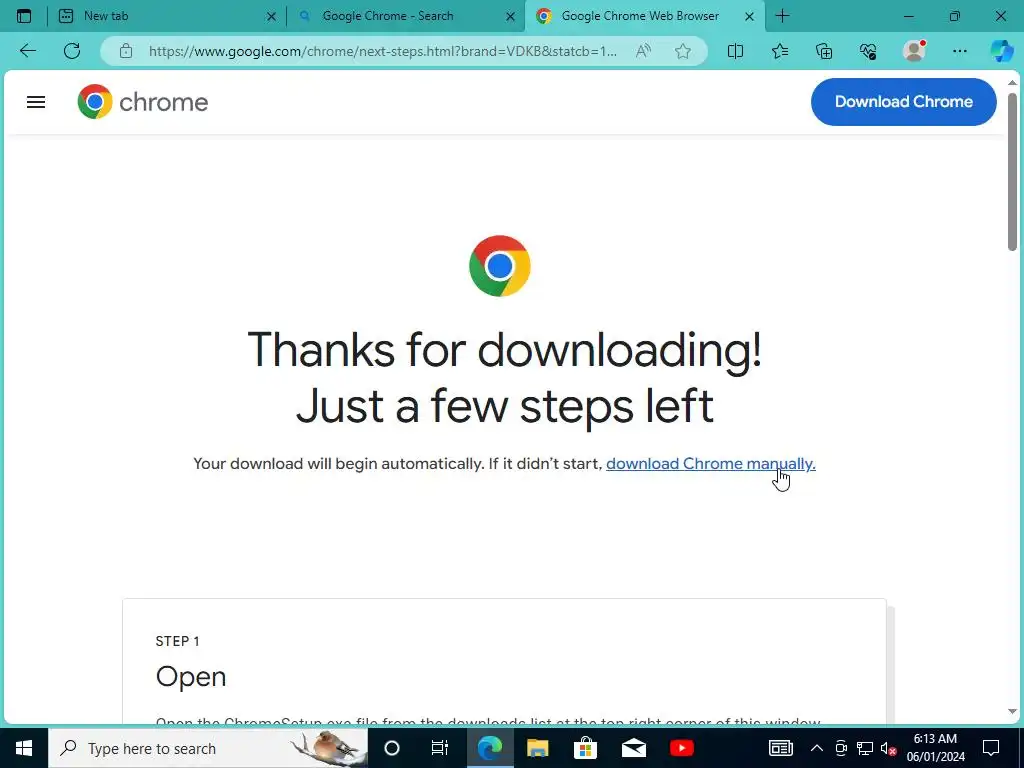Viewport: 1024px width, 768px height.
Task: Open Cortana circle icon on taskbar
Action: point(392,748)
